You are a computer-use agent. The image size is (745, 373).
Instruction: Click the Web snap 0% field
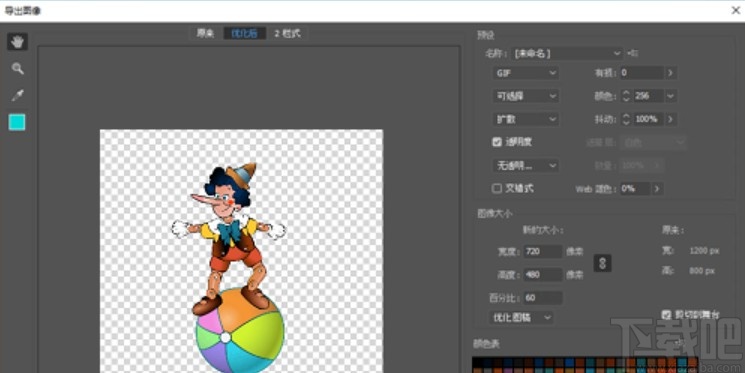pyautogui.click(x=635, y=189)
